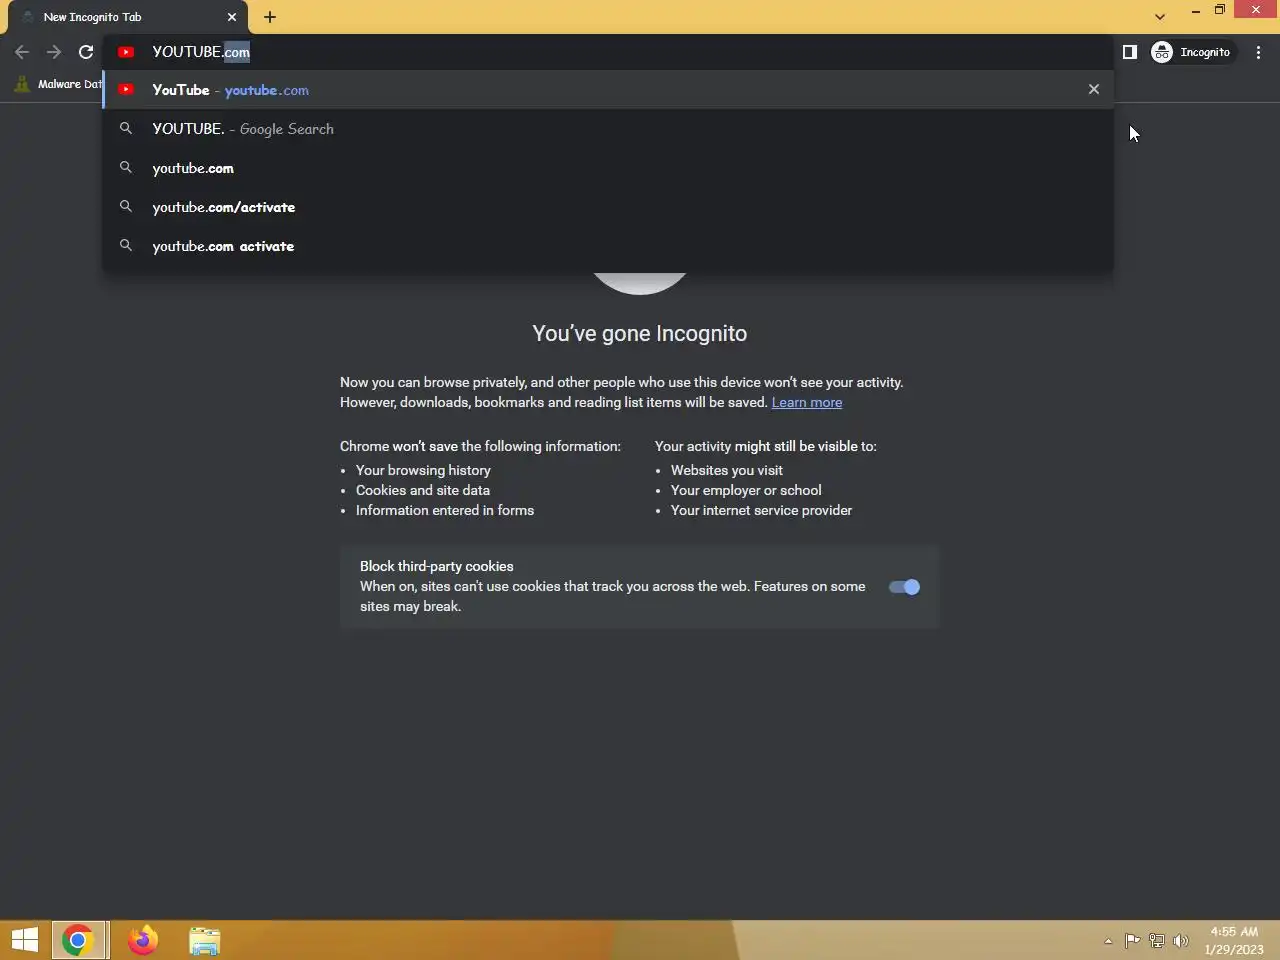The width and height of the screenshot is (1280, 960).
Task: Click the red YouTube icon in the address bar
Action: 126,52
